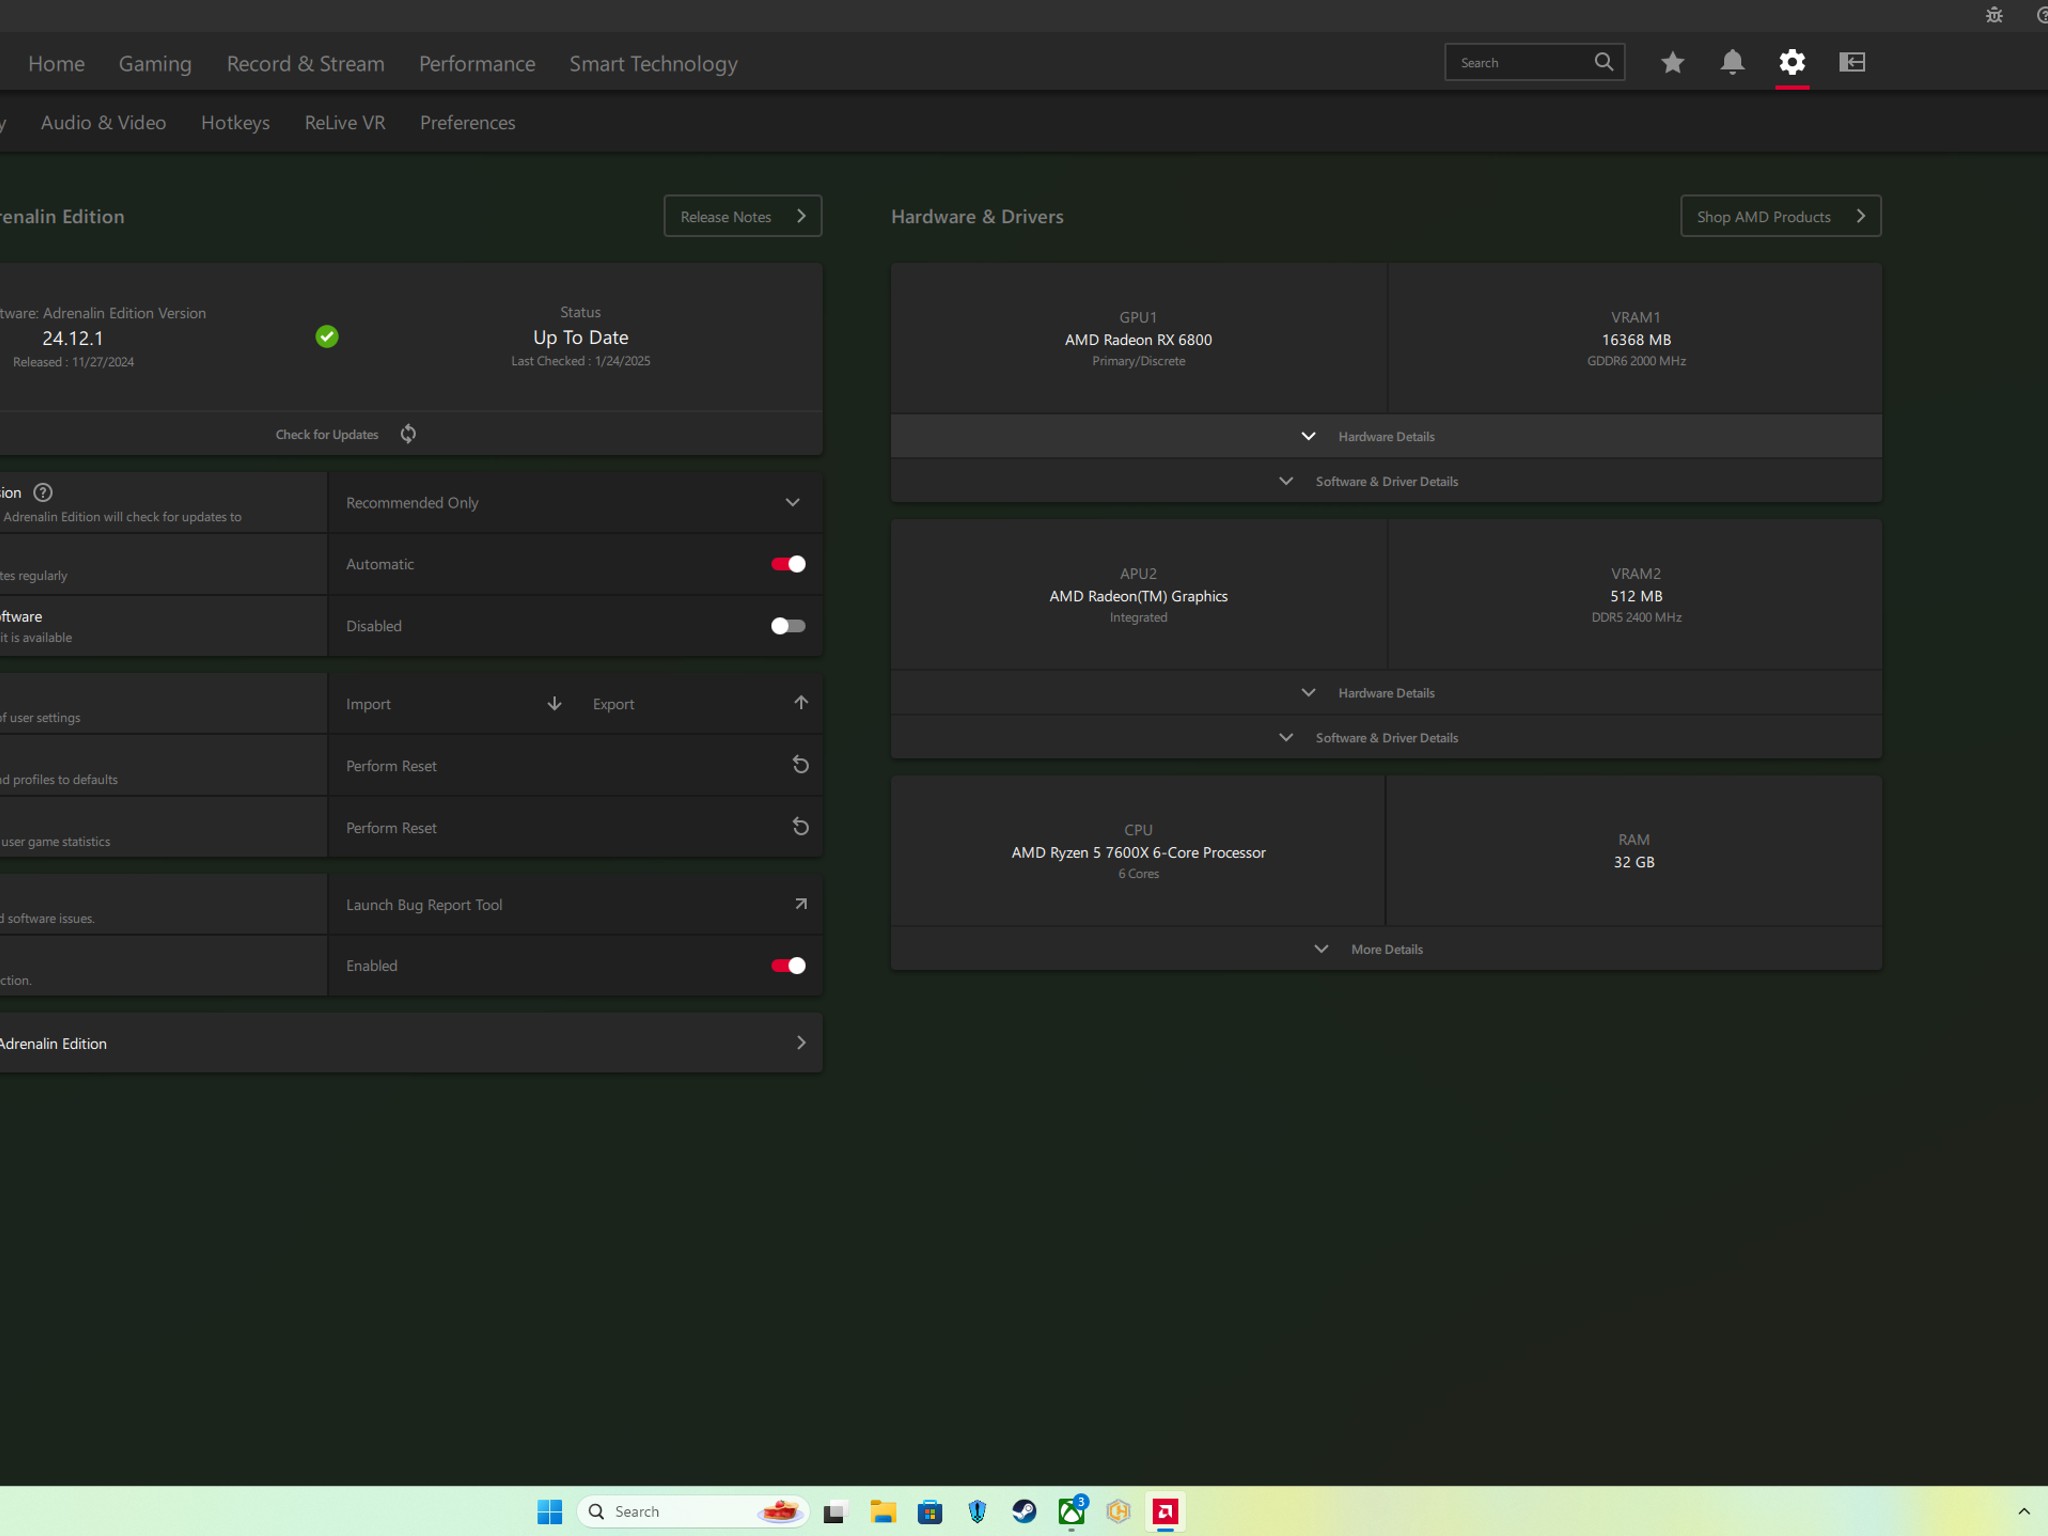Click Shop AMD Products button
The height and width of the screenshot is (1536, 2048).
pyautogui.click(x=1780, y=216)
